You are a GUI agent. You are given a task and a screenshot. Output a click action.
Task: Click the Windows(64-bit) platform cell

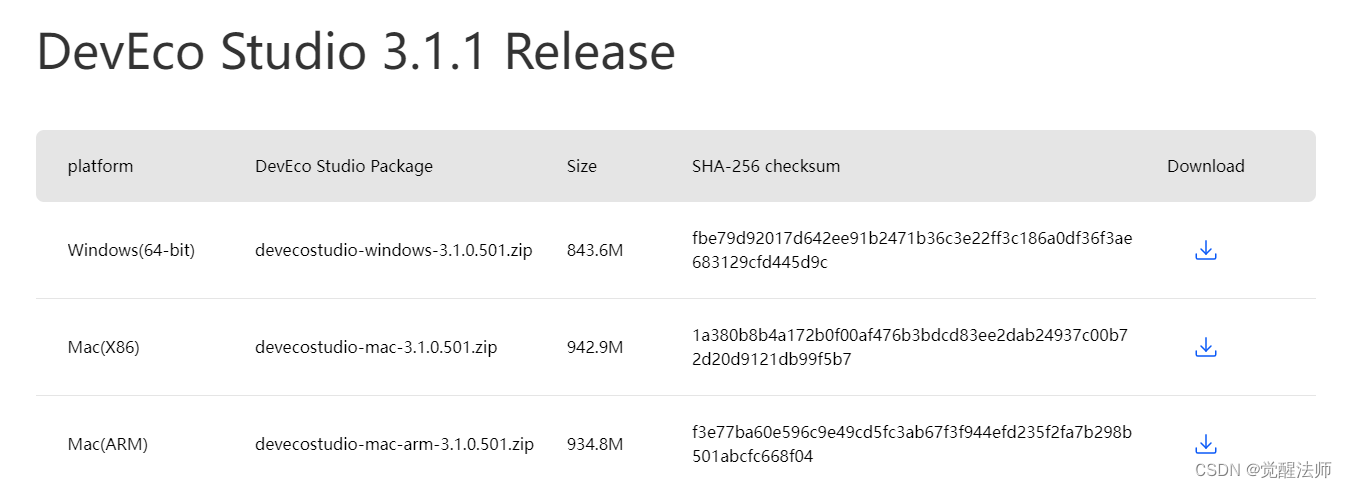pyautogui.click(x=131, y=250)
